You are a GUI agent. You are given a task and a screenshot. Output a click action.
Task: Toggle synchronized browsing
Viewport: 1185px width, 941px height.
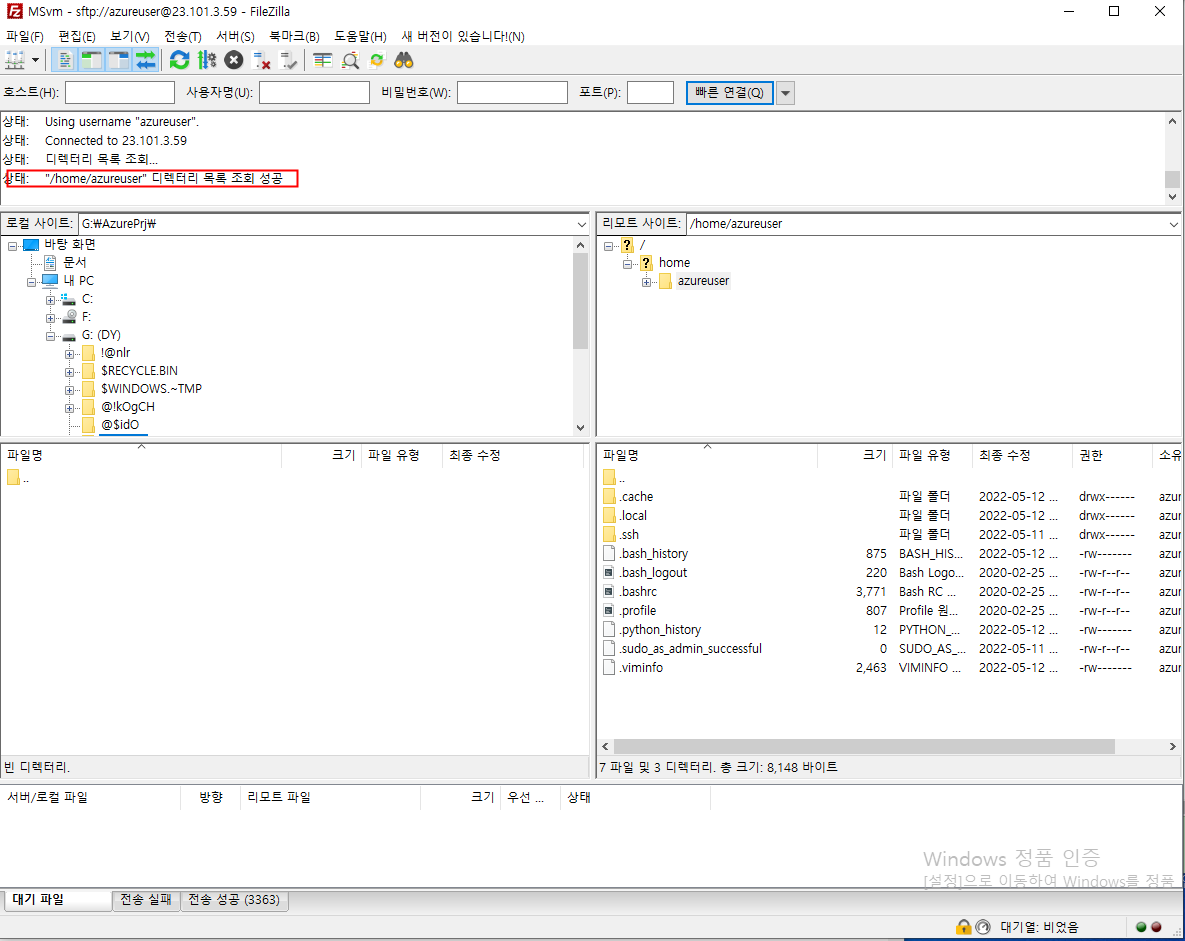point(377,60)
